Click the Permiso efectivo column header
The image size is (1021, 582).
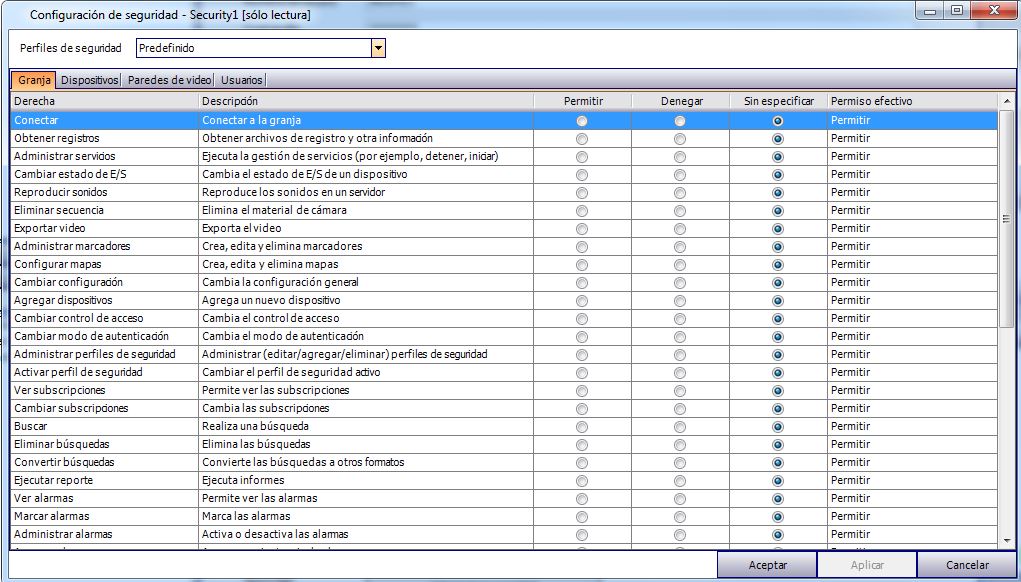click(x=912, y=102)
